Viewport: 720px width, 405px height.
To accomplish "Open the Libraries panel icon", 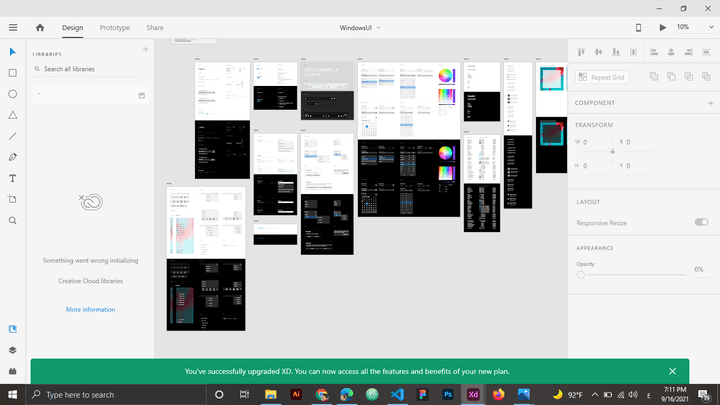I will click(x=13, y=329).
